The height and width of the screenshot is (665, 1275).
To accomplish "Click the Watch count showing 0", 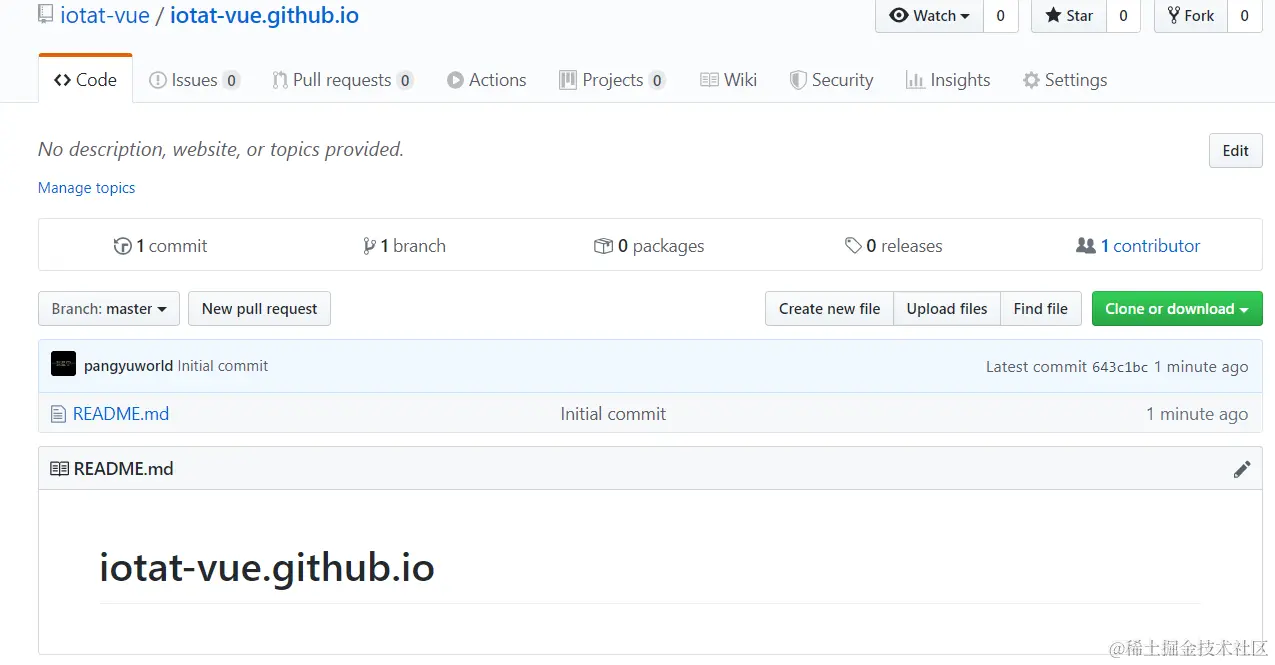I will click(x=1001, y=15).
